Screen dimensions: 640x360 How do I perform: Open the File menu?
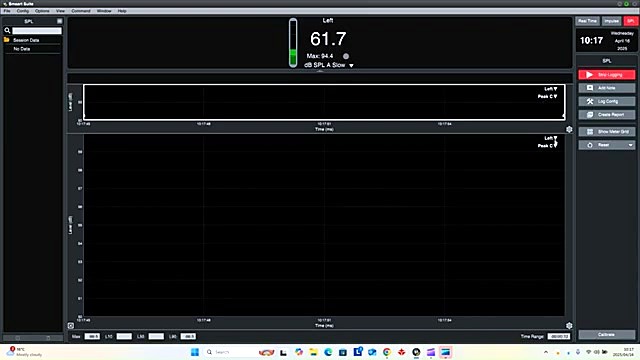pyautogui.click(x=7, y=11)
